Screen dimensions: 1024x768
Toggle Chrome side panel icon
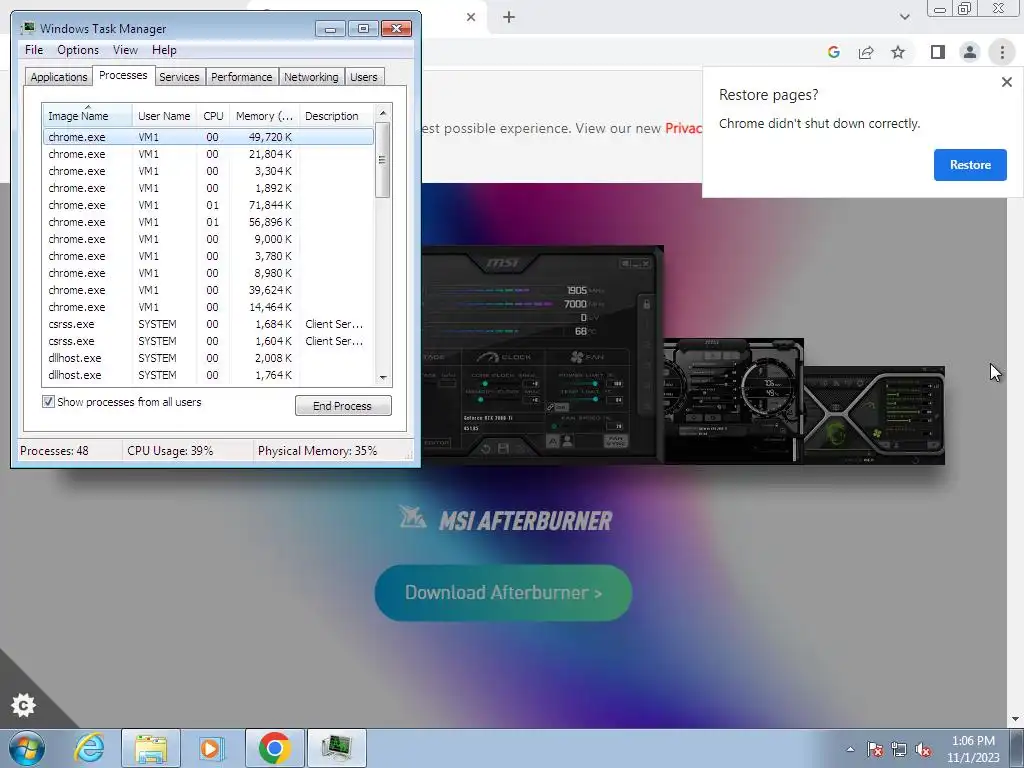pos(938,52)
